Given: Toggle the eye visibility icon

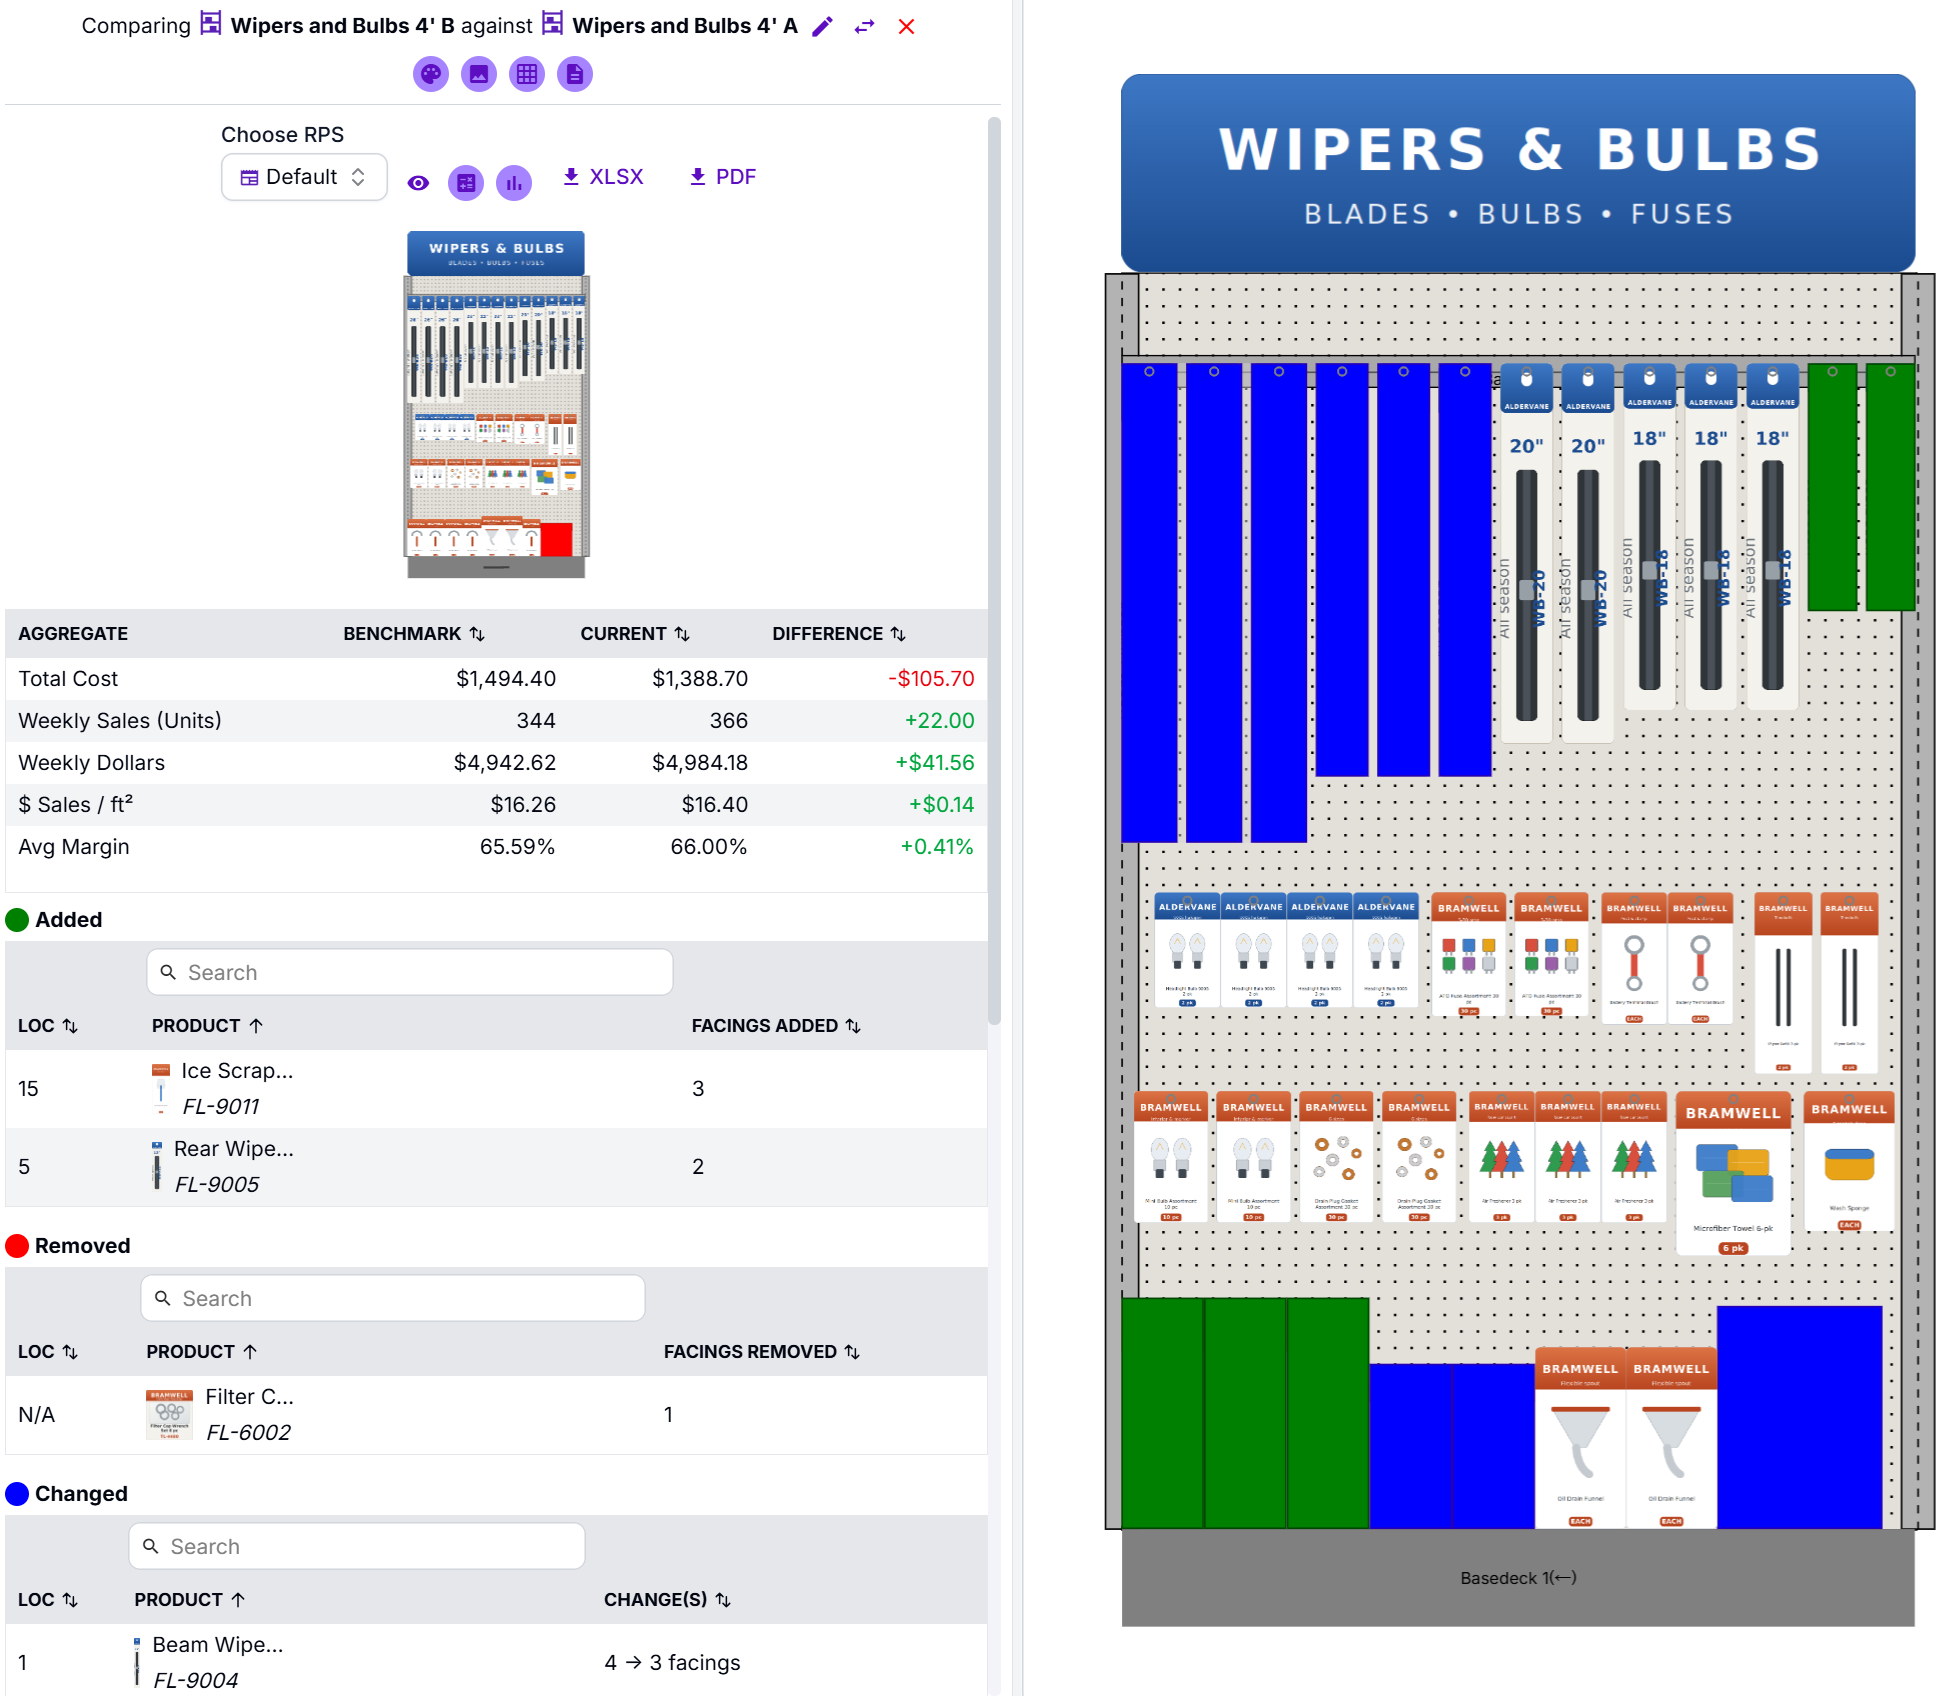Looking at the screenshot, I should coord(418,183).
